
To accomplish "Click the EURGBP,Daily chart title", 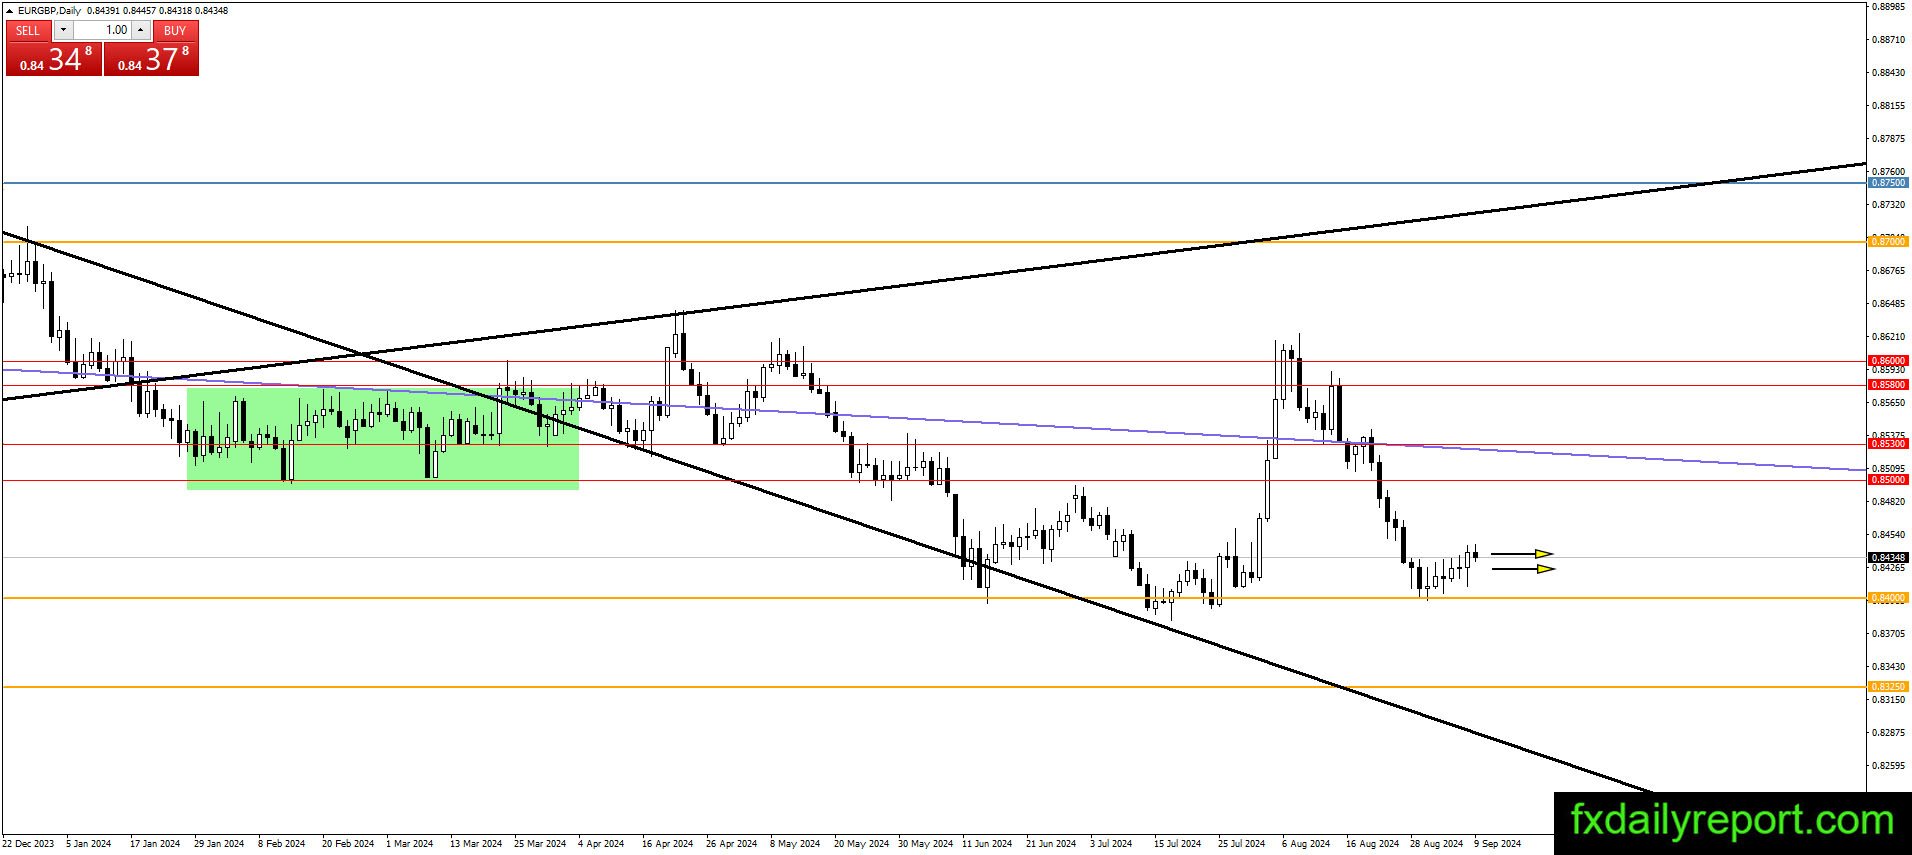I will [x=50, y=11].
